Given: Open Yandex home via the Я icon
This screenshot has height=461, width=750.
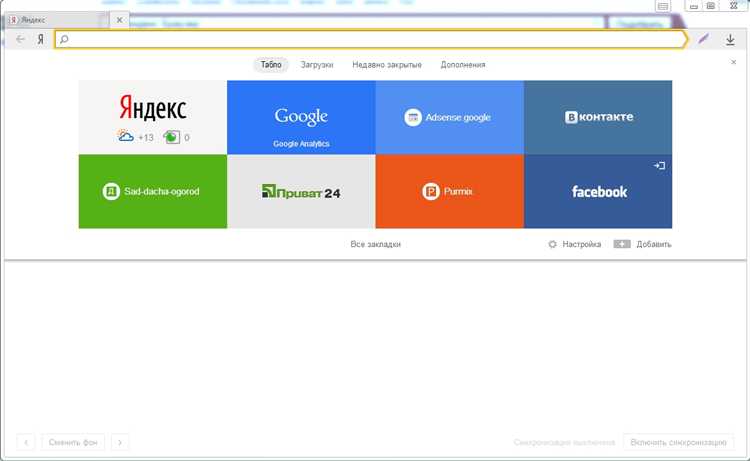Looking at the screenshot, I should [x=41, y=39].
